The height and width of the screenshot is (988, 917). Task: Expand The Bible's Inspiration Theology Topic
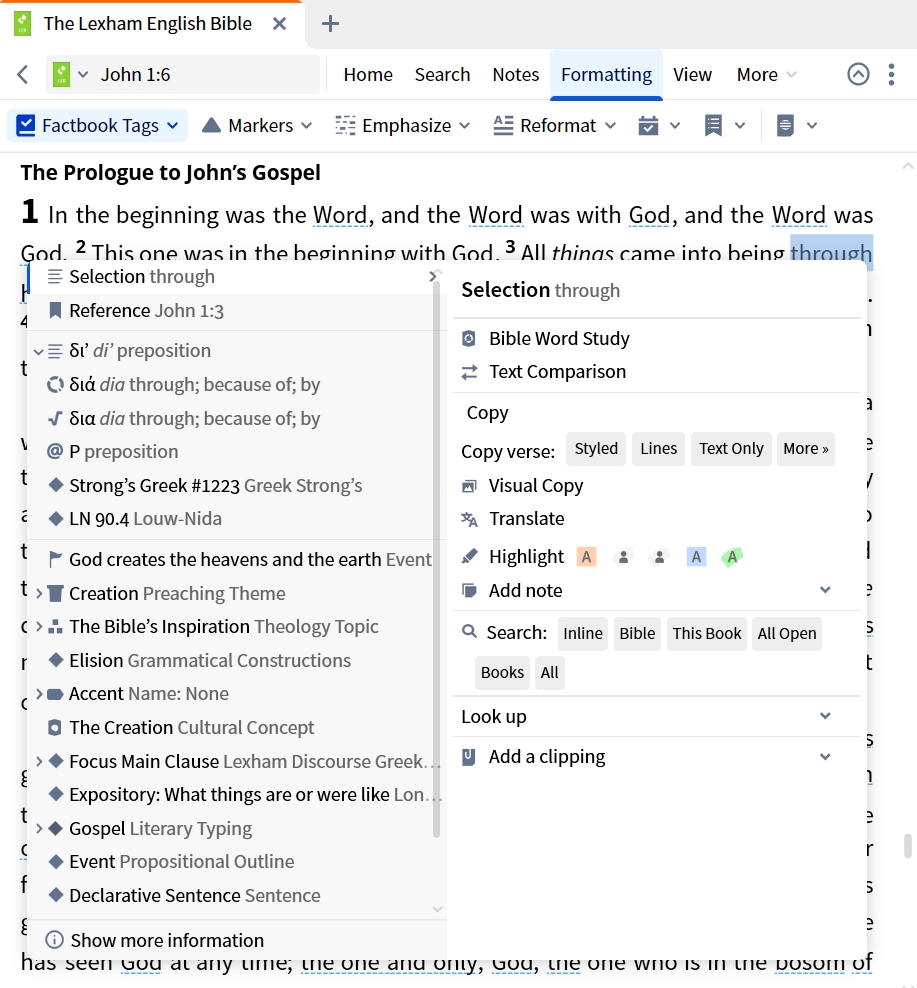(39, 627)
